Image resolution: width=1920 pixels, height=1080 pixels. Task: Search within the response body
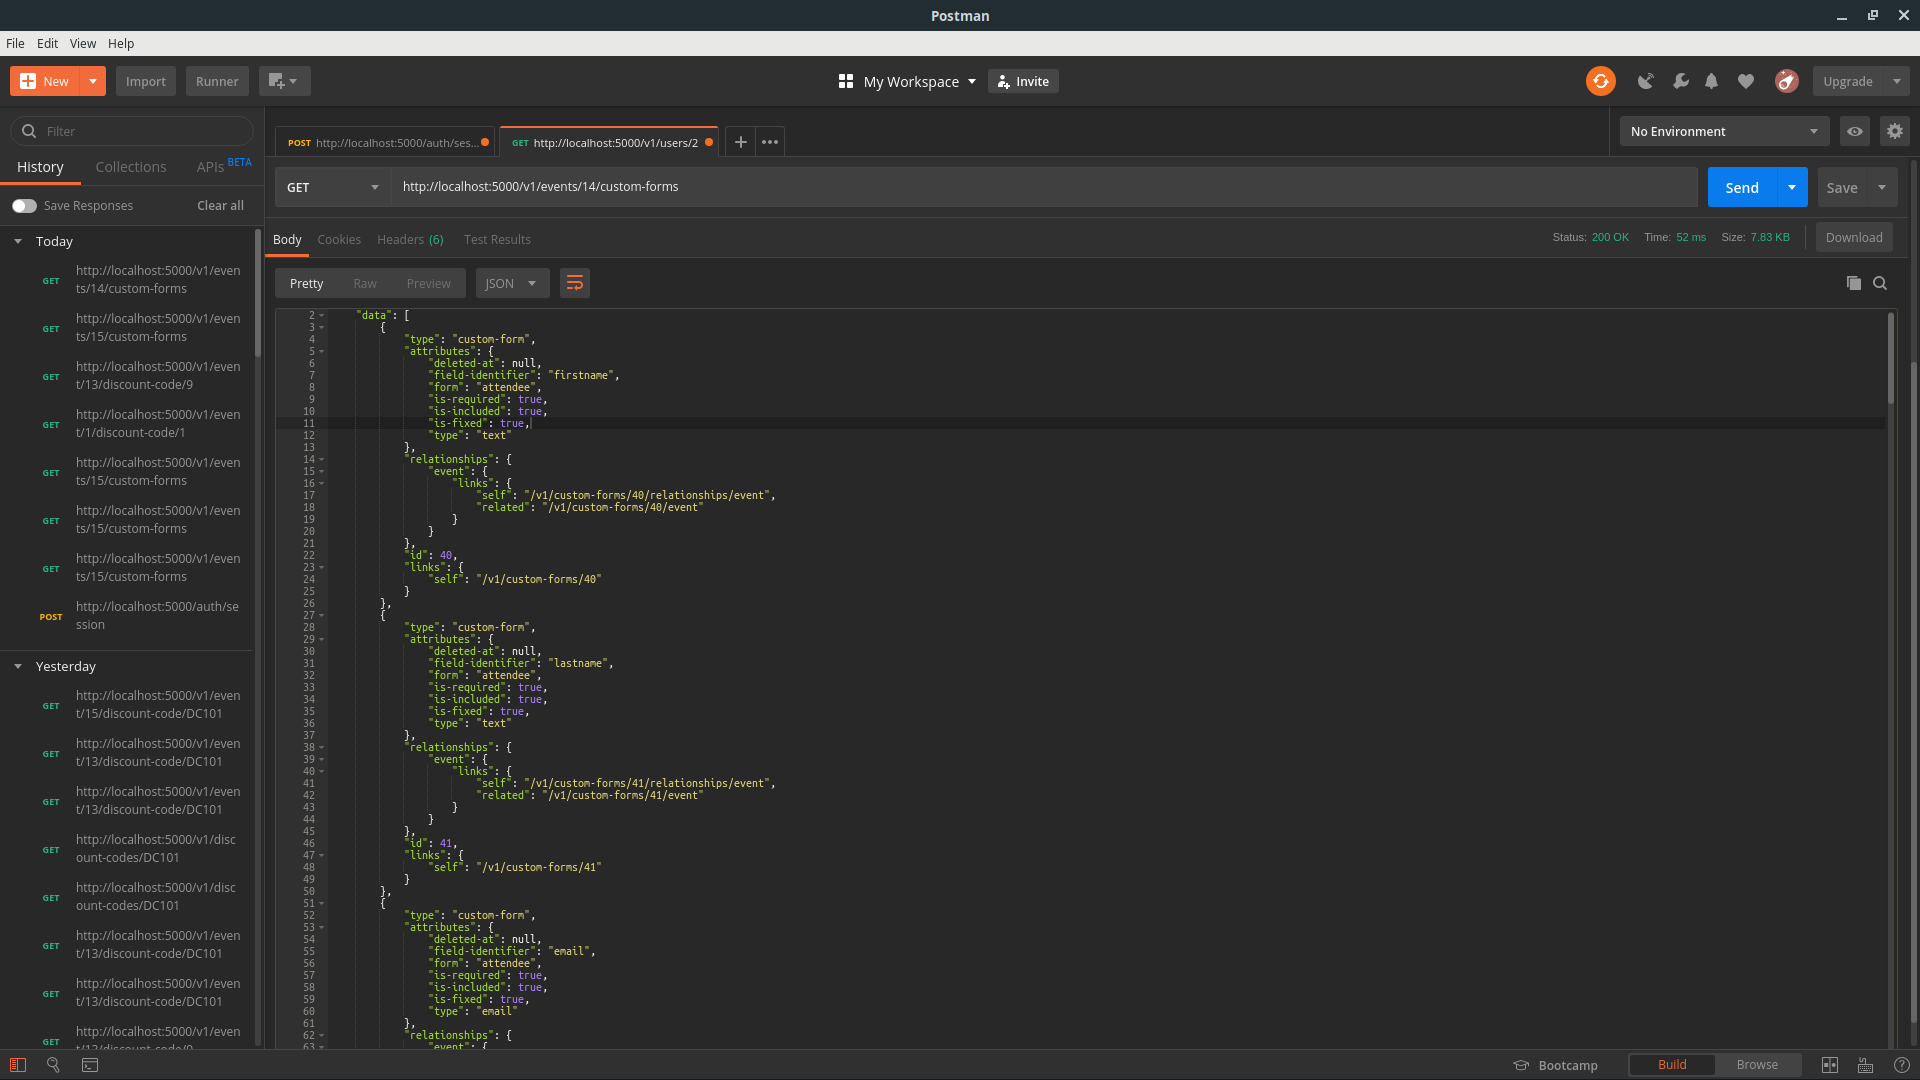point(1880,283)
